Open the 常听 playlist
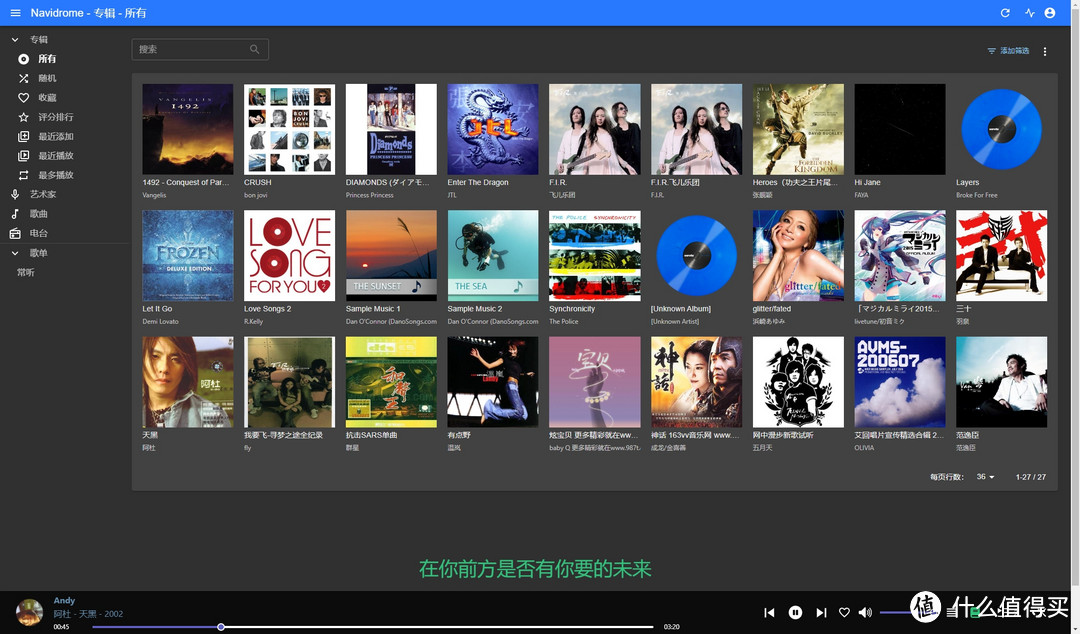The image size is (1080, 634). click(x=26, y=272)
